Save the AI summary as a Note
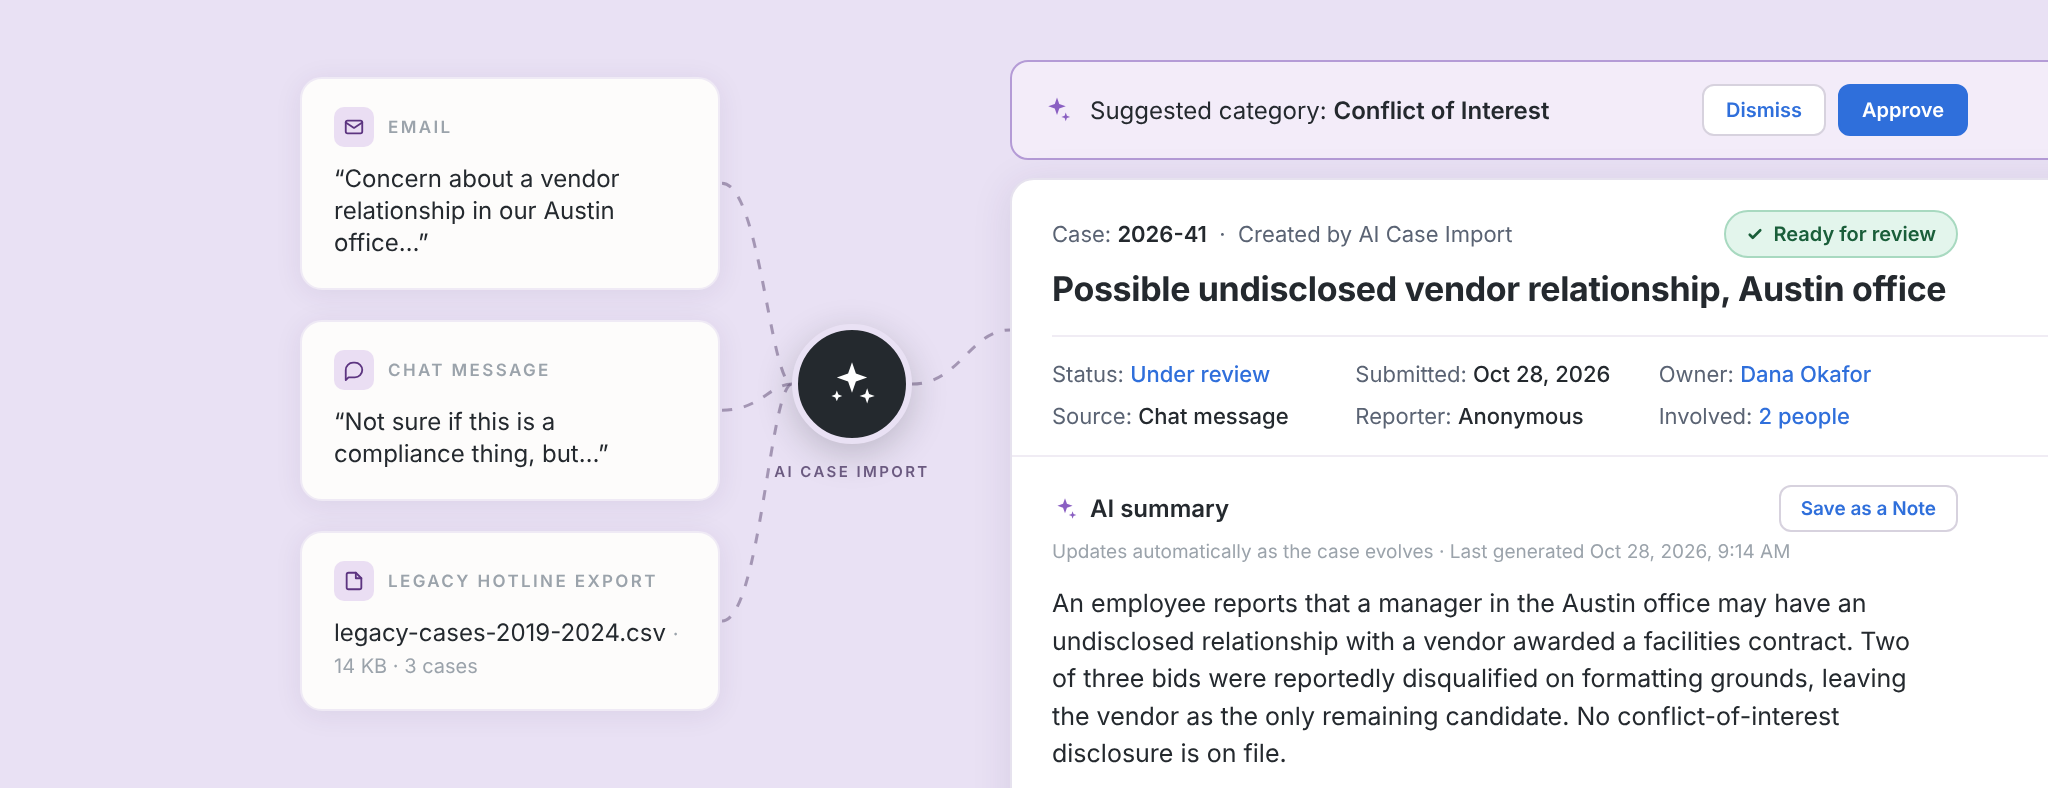The height and width of the screenshot is (788, 2048). coord(1867,508)
